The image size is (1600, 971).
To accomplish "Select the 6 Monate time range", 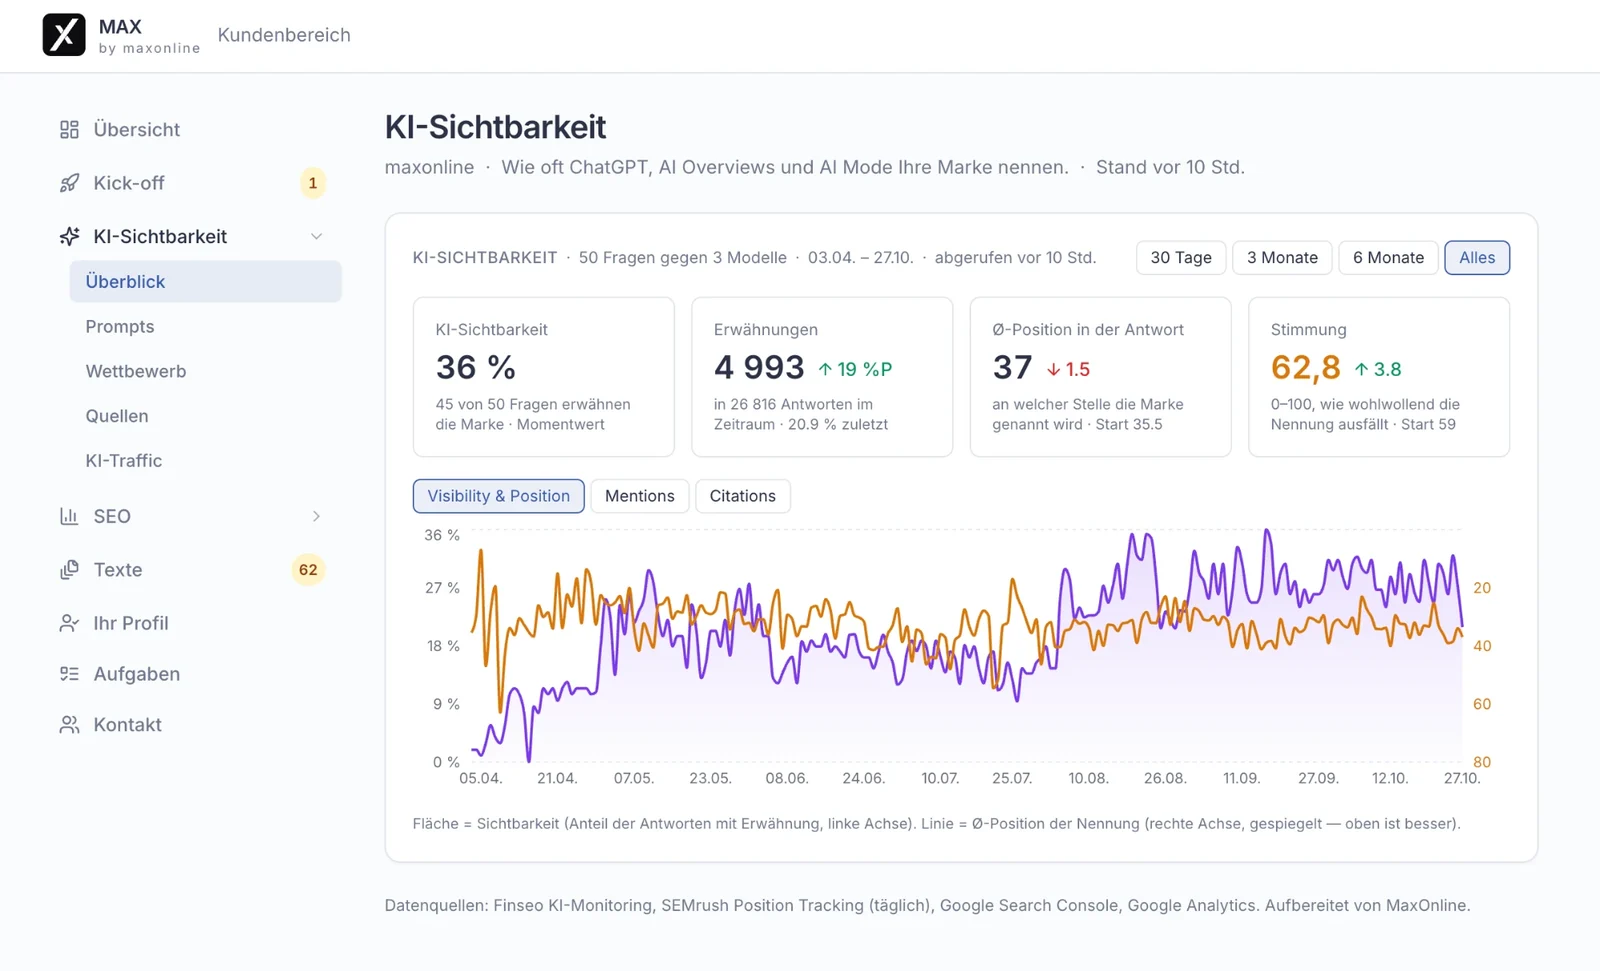I will [x=1388, y=258].
